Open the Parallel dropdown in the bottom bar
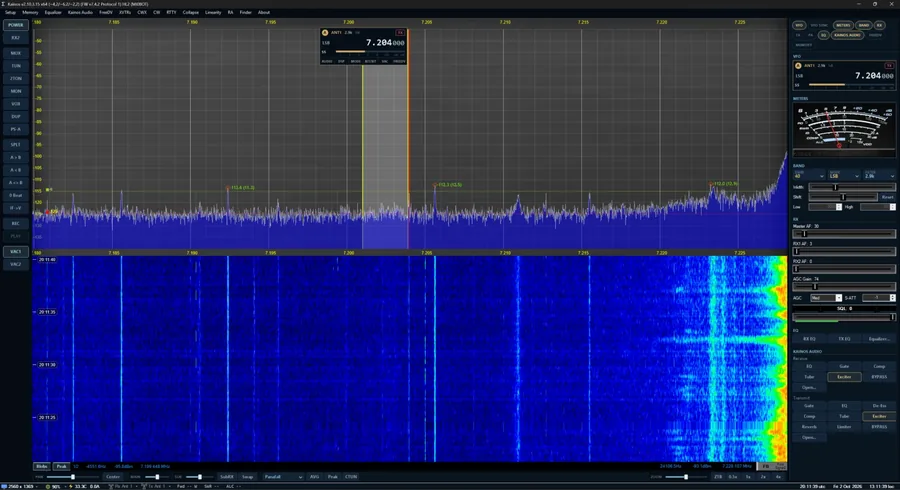 point(282,477)
